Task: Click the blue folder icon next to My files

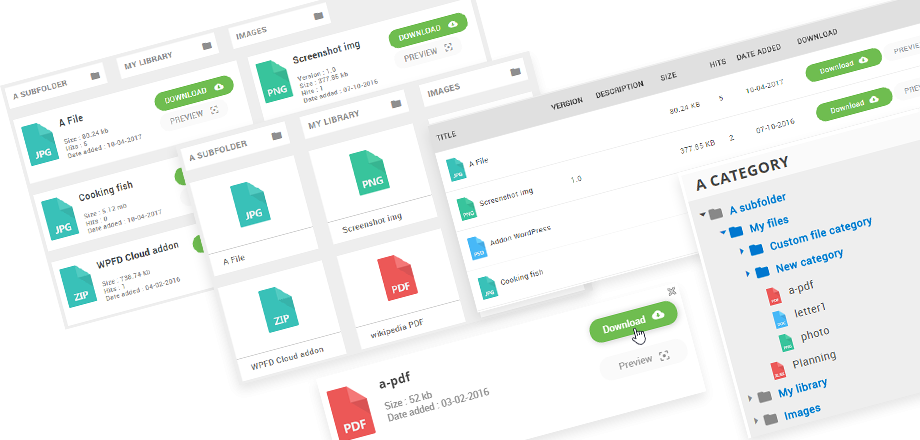Action: tap(736, 231)
